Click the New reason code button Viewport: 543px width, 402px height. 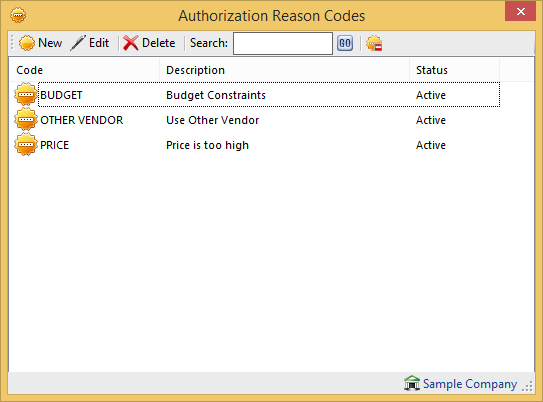40,43
